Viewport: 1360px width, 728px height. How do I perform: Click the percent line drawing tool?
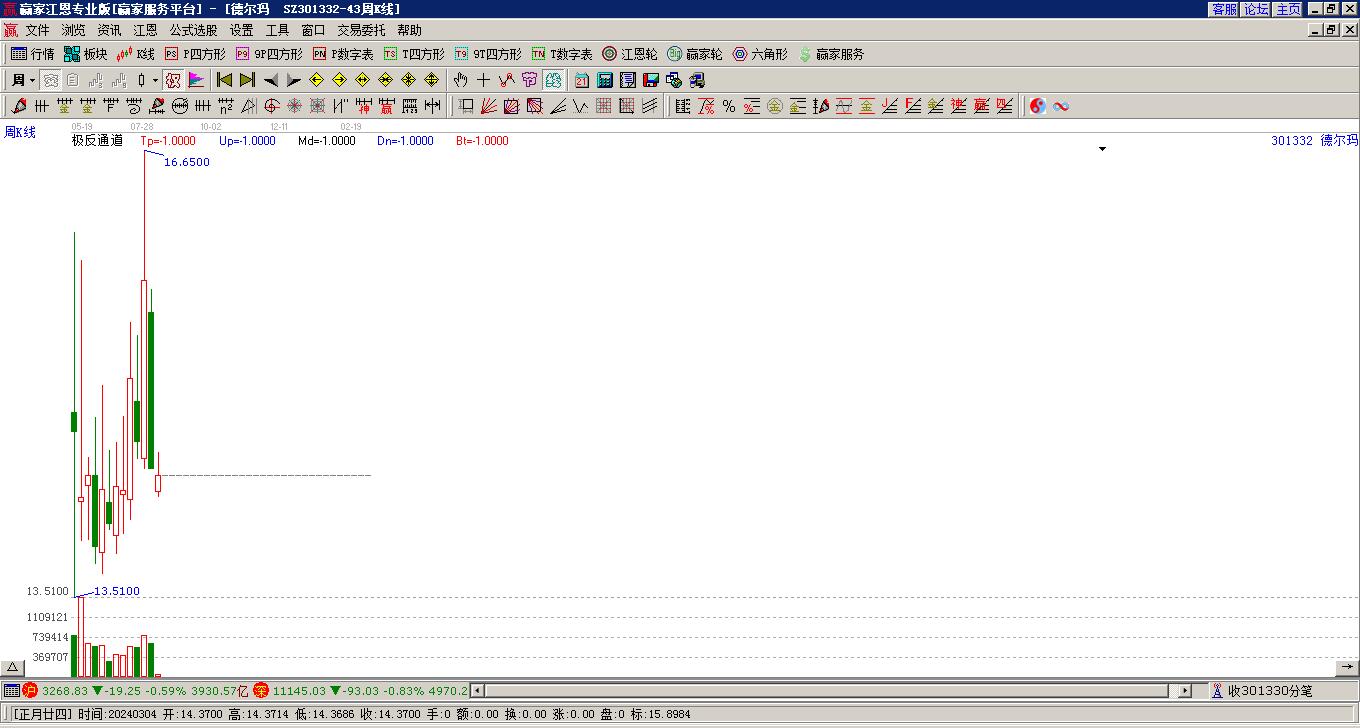pos(728,106)
